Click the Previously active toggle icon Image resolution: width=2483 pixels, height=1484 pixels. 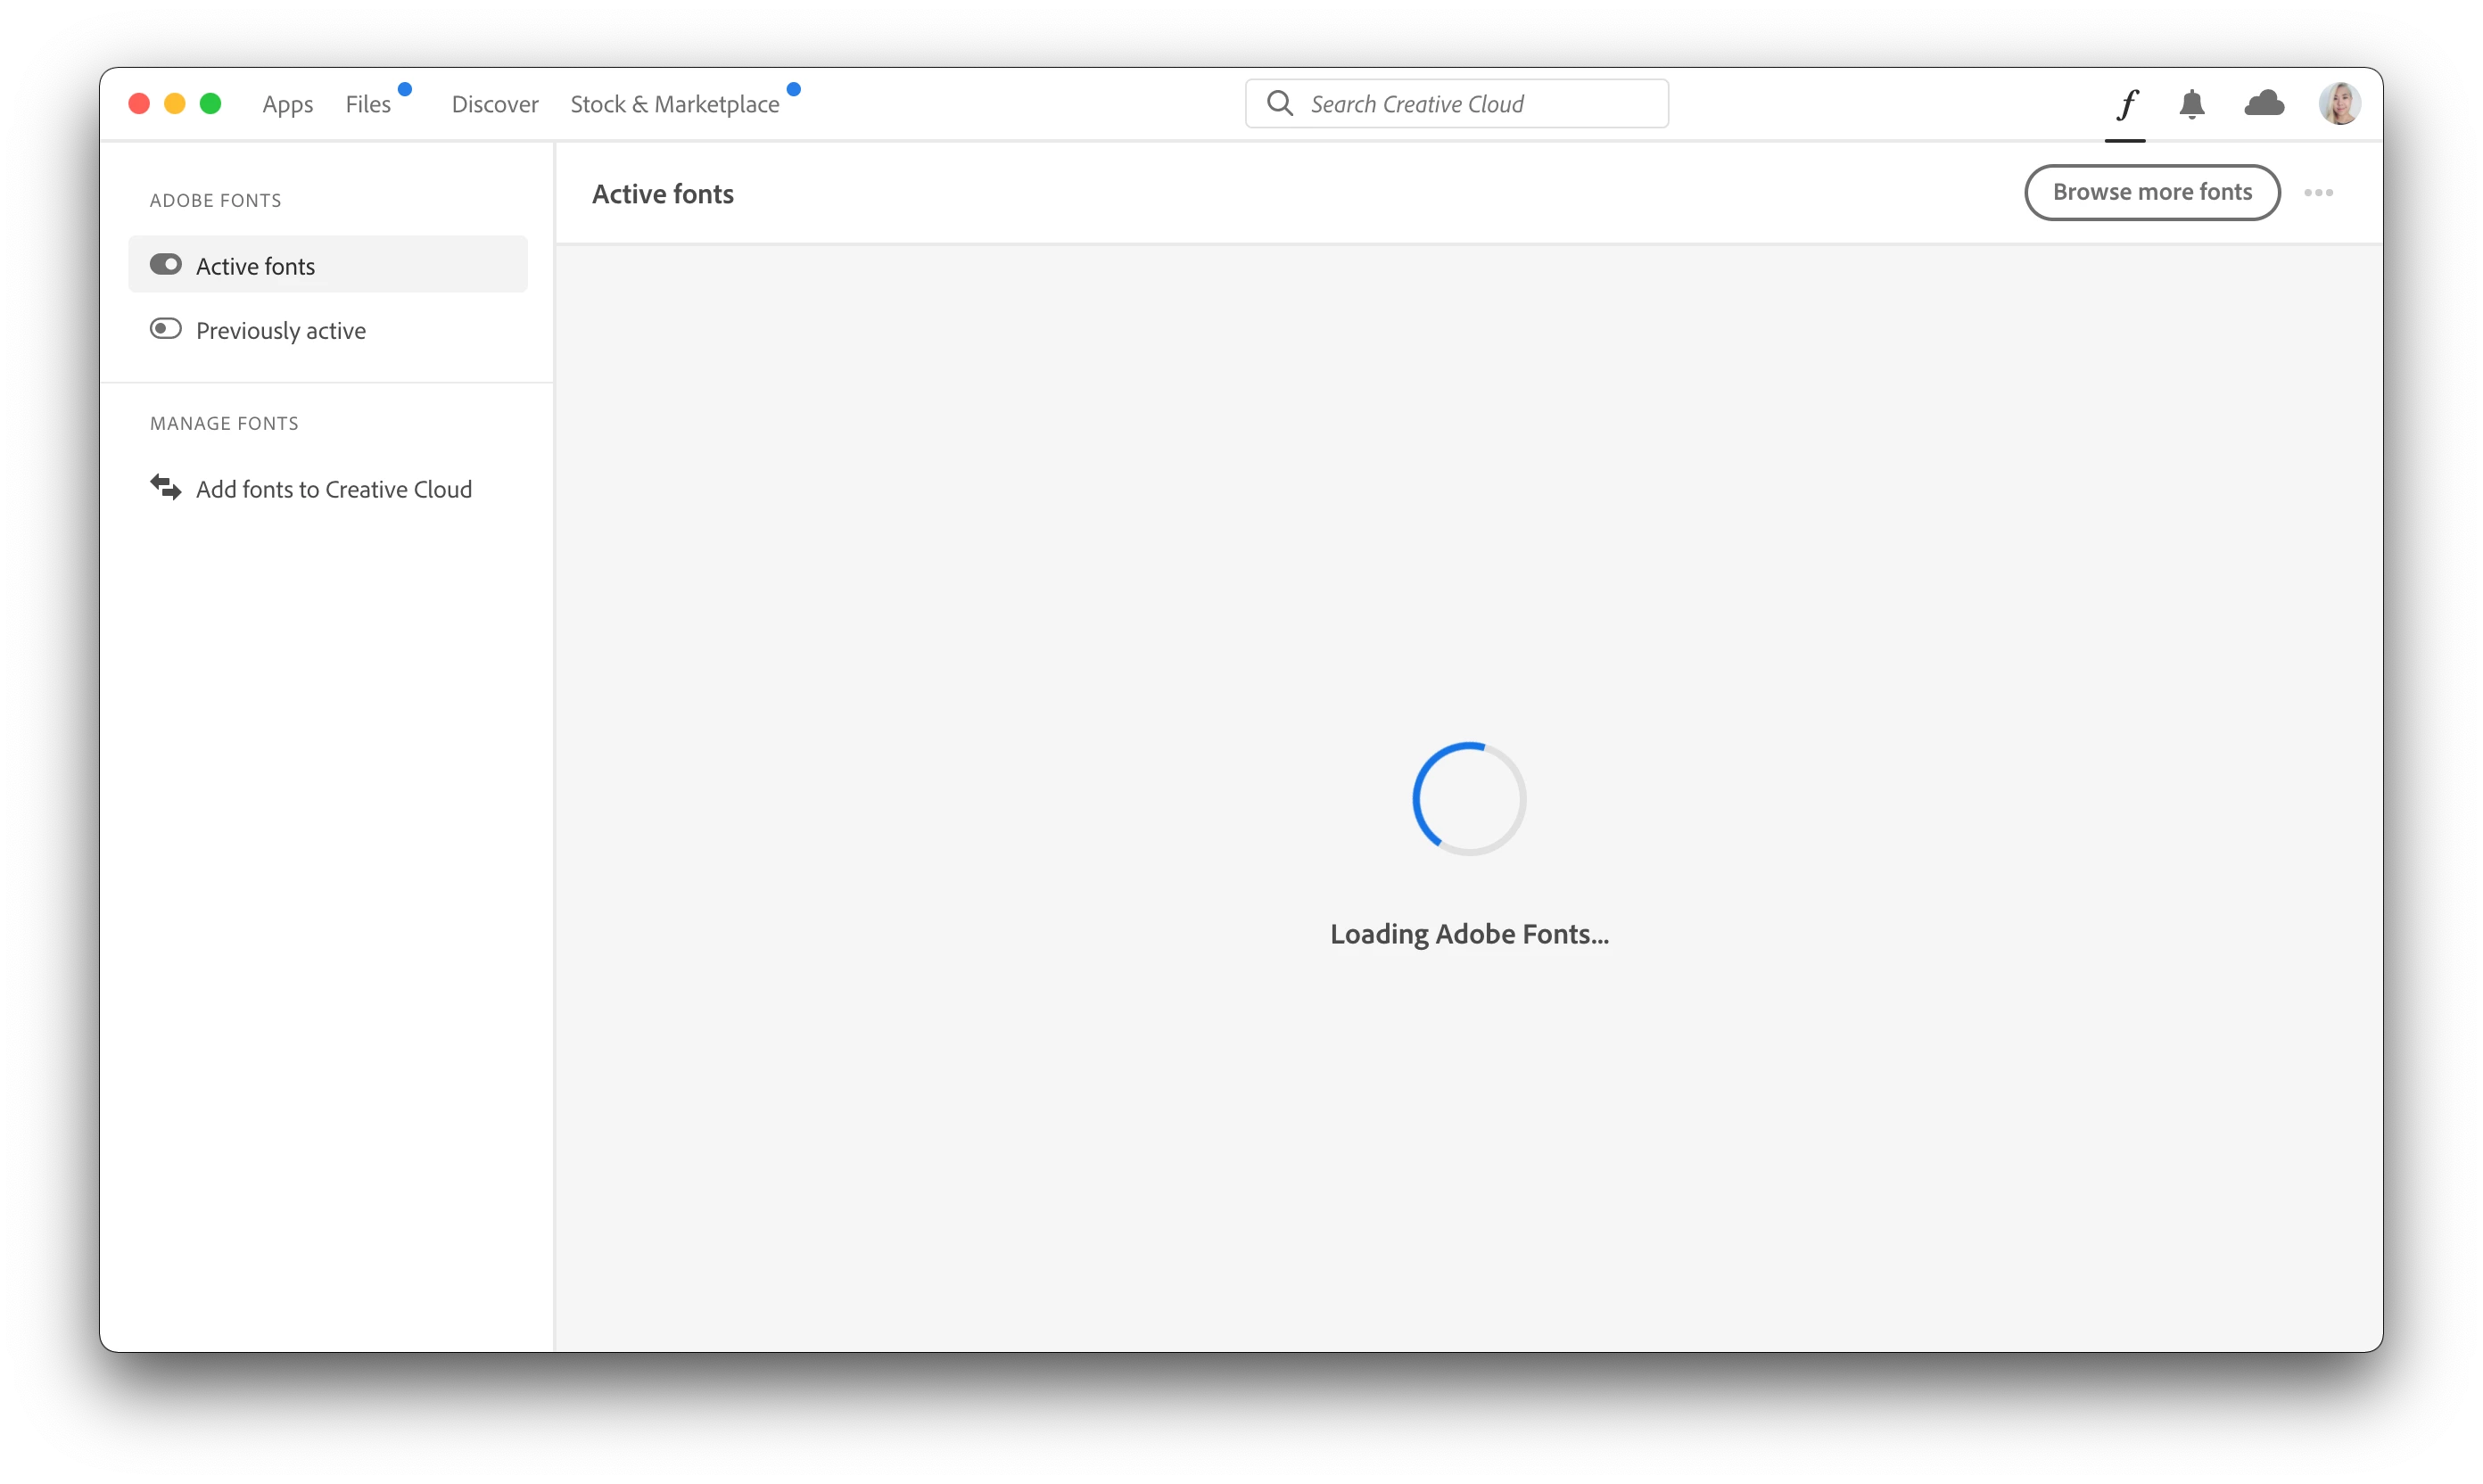165,329
